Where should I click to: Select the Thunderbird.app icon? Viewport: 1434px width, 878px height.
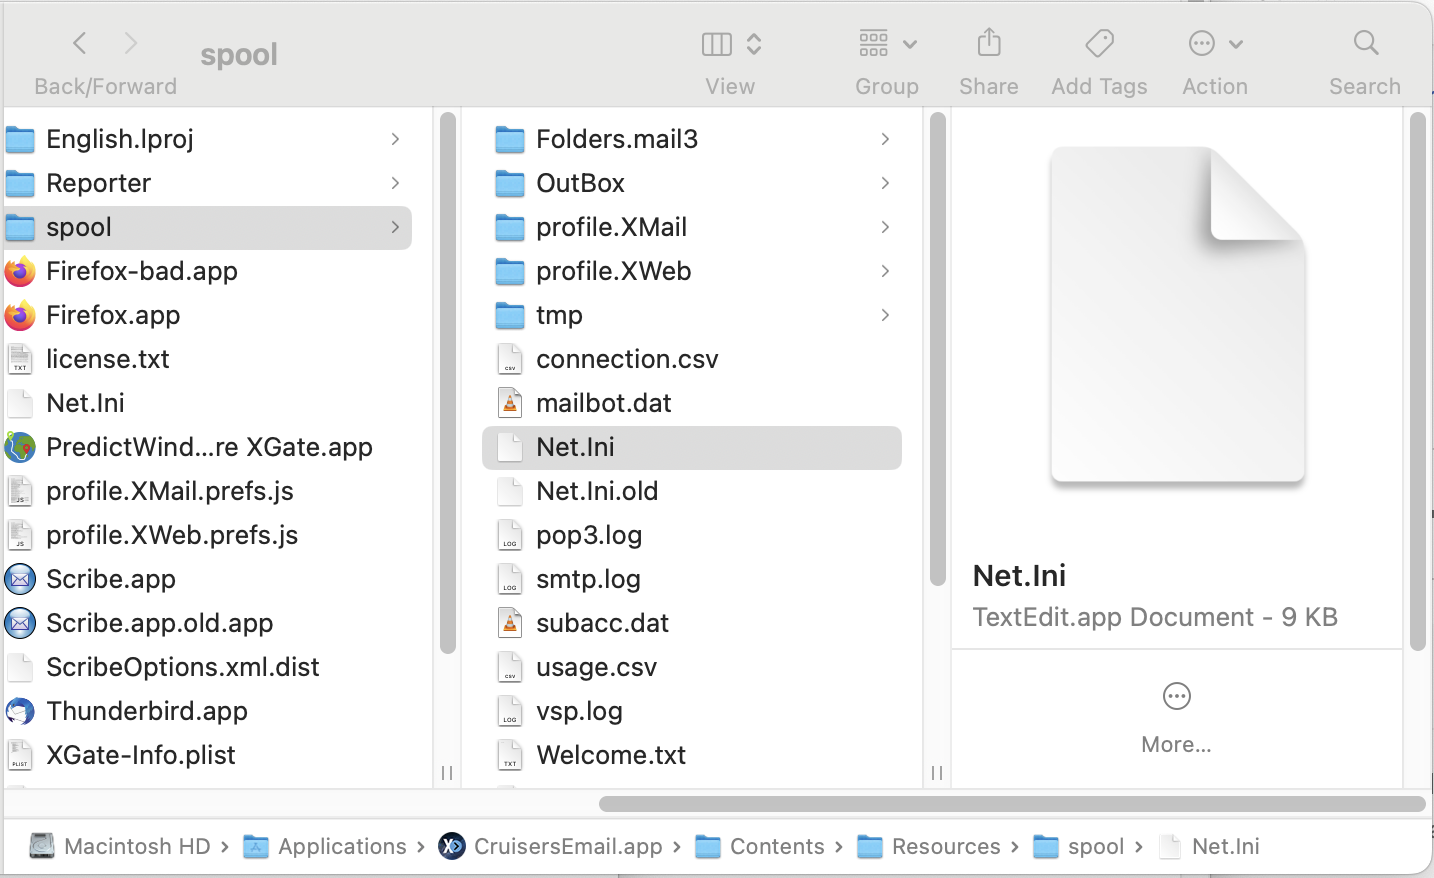pos(20,711)
